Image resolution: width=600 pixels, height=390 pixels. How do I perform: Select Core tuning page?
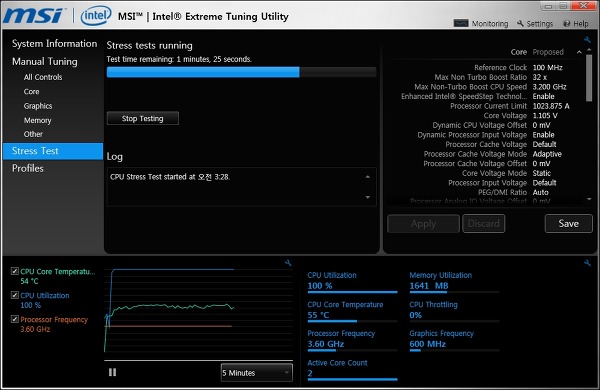[31, 92]
